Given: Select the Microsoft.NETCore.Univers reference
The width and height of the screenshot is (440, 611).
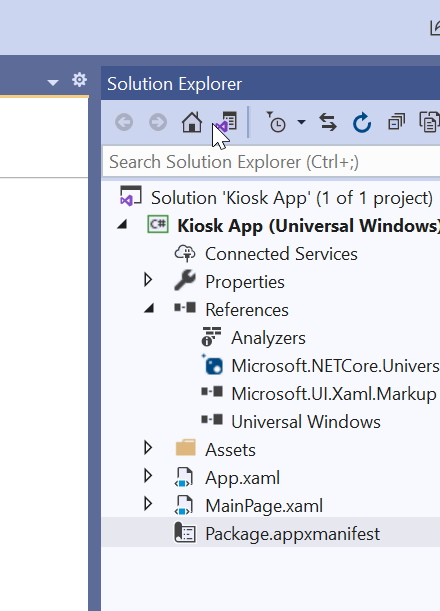Looking at the screenshot, I should 335,366.
